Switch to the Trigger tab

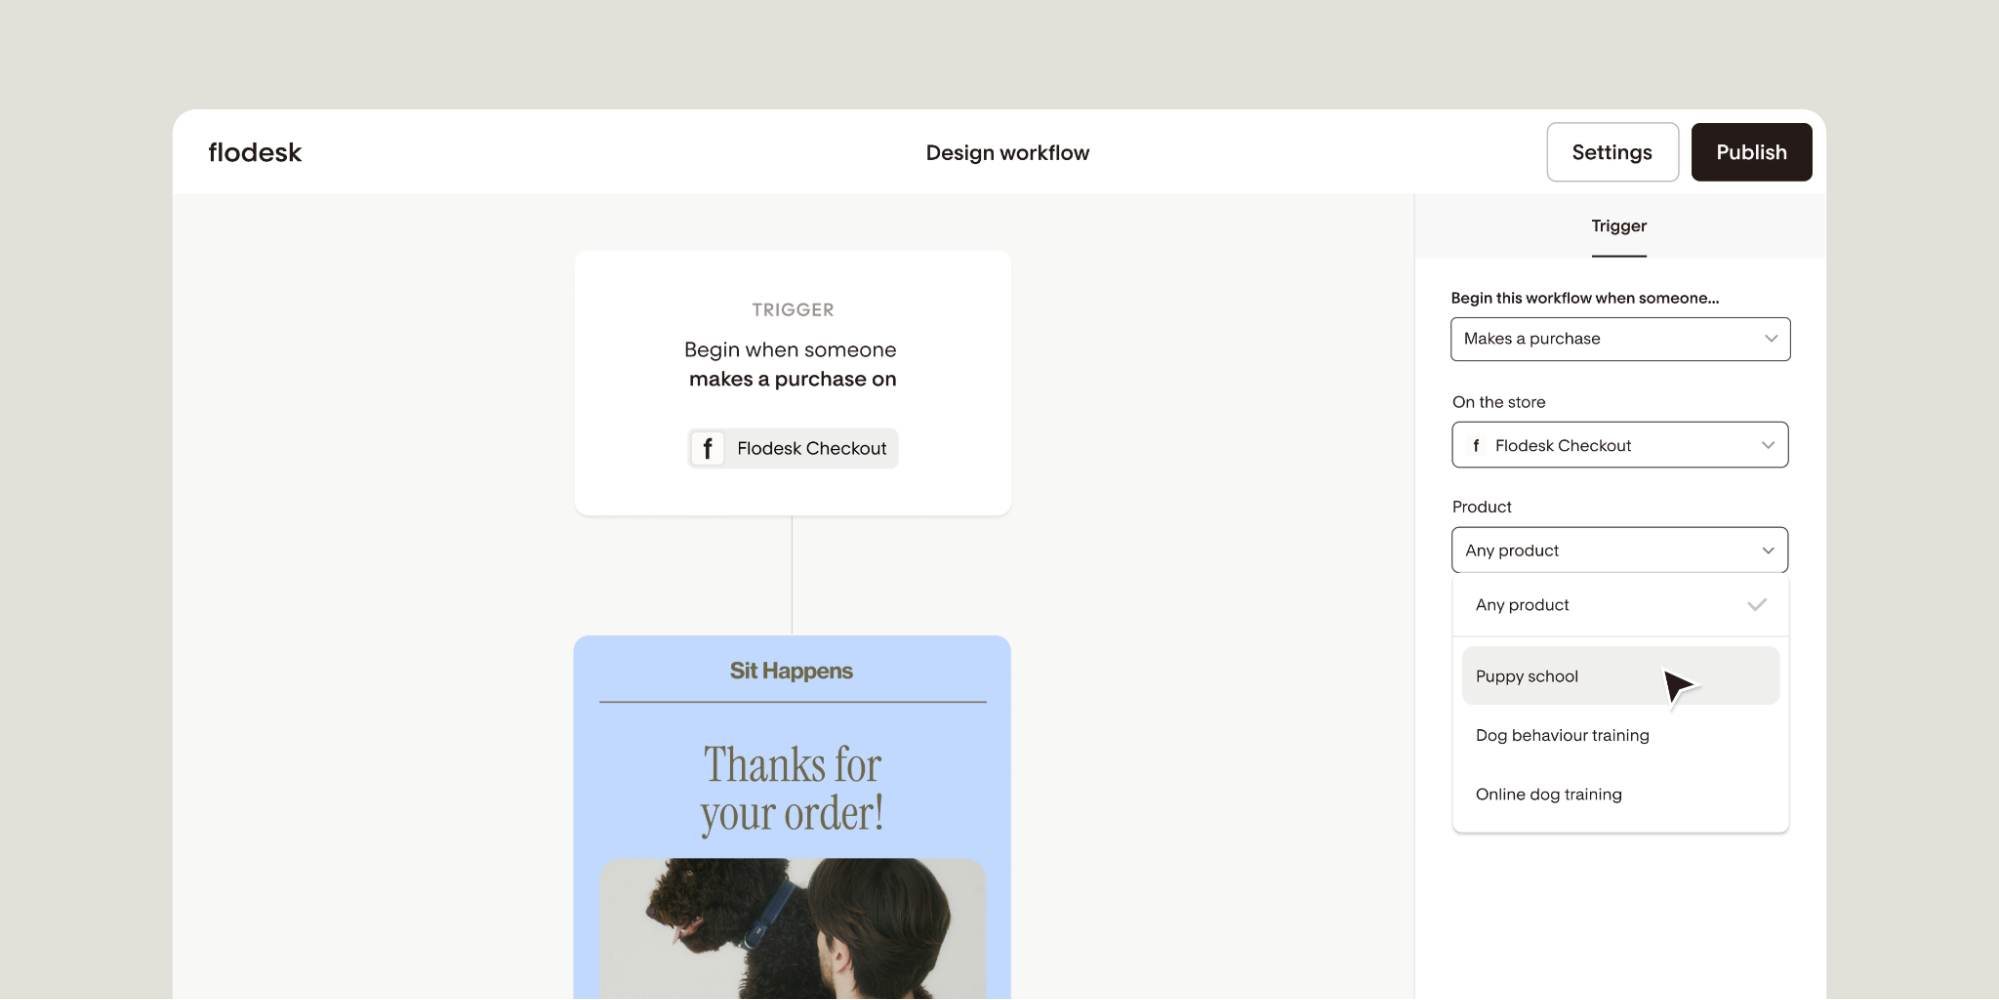1619,226
